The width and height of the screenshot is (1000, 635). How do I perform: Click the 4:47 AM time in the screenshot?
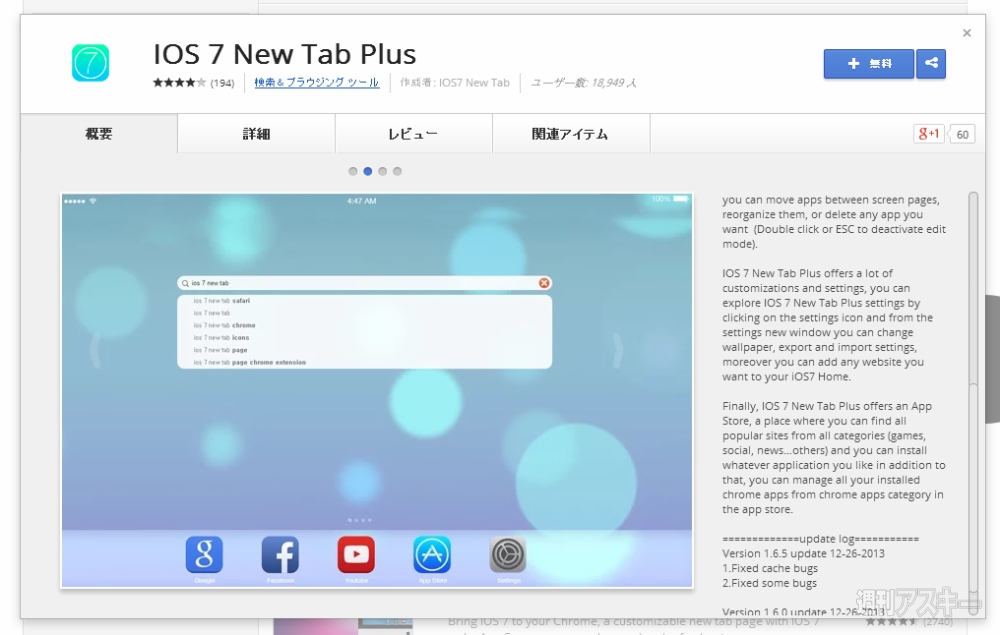(362, 201)
